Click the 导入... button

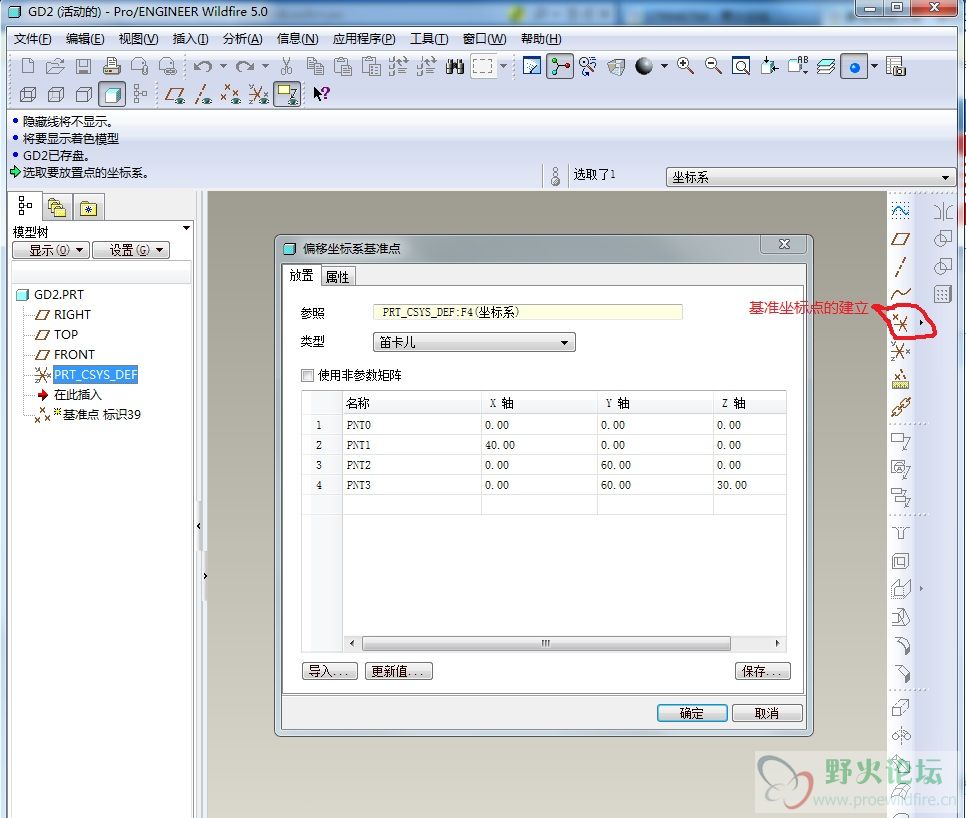coord(330,671)
